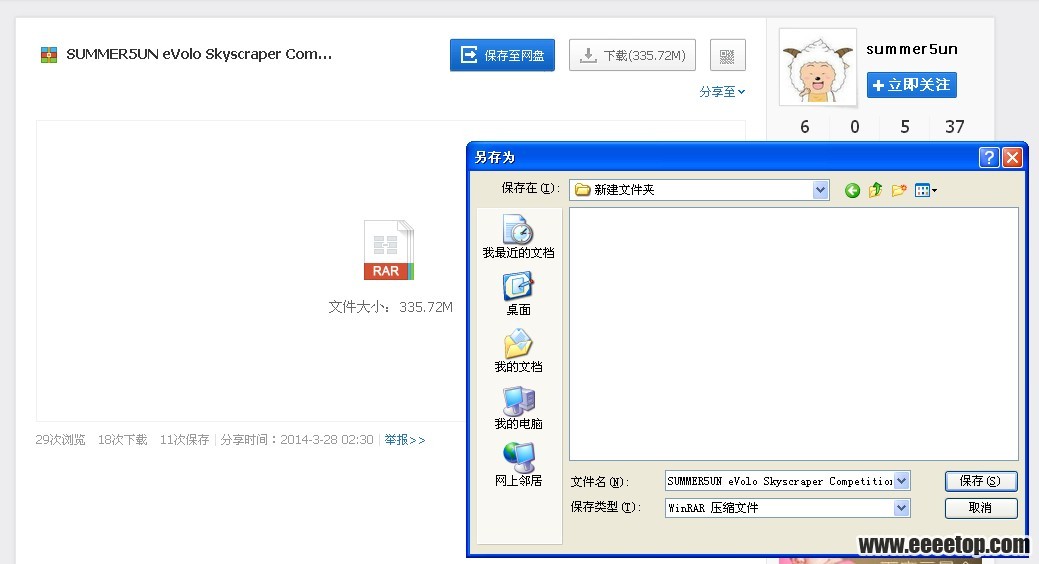1039x564 pixels.
Task: Click the 5 count in user stats
Action: coord(904,127)
